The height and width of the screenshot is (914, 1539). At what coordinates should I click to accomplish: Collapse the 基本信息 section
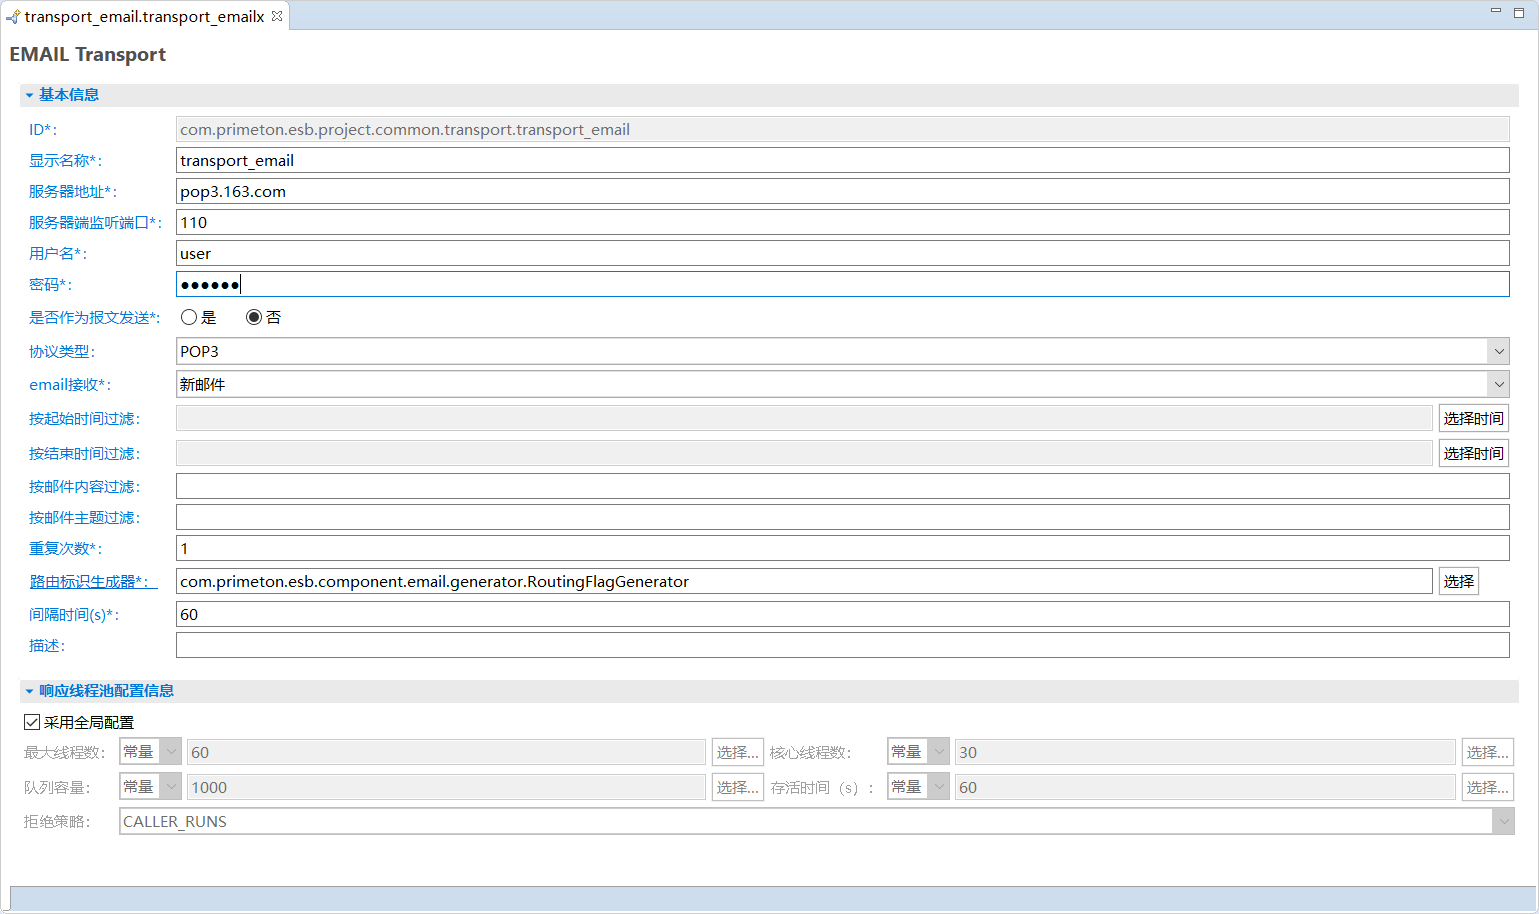(x=30, y=95)
